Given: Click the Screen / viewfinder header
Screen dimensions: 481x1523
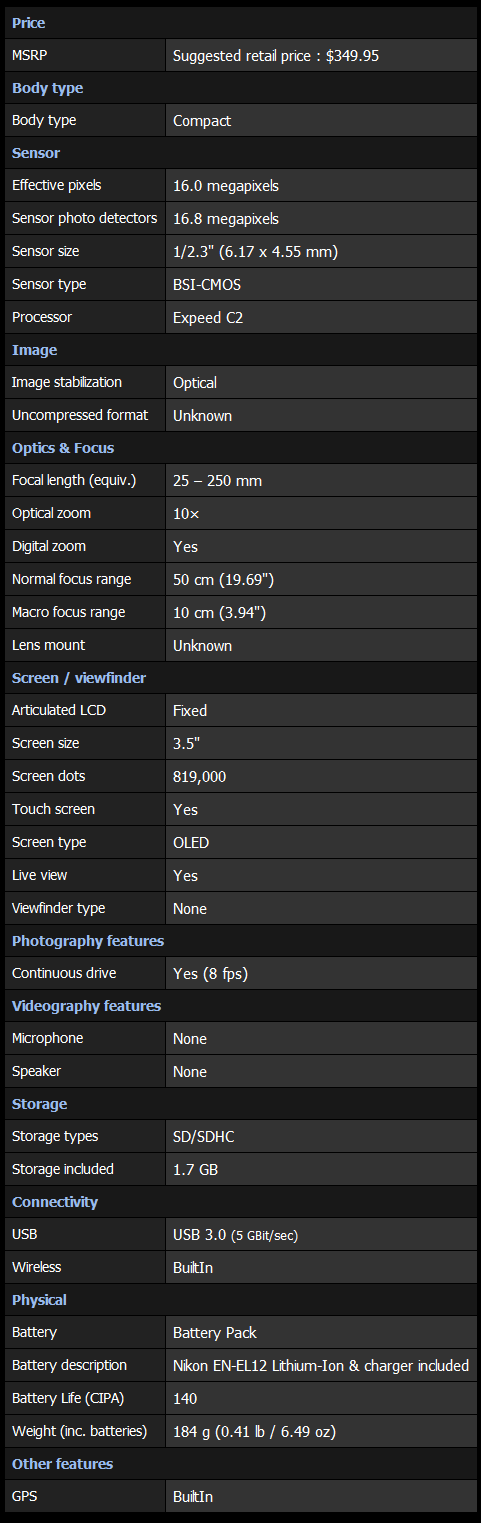Looking at the screenshot, I should [x=79, y=678].
